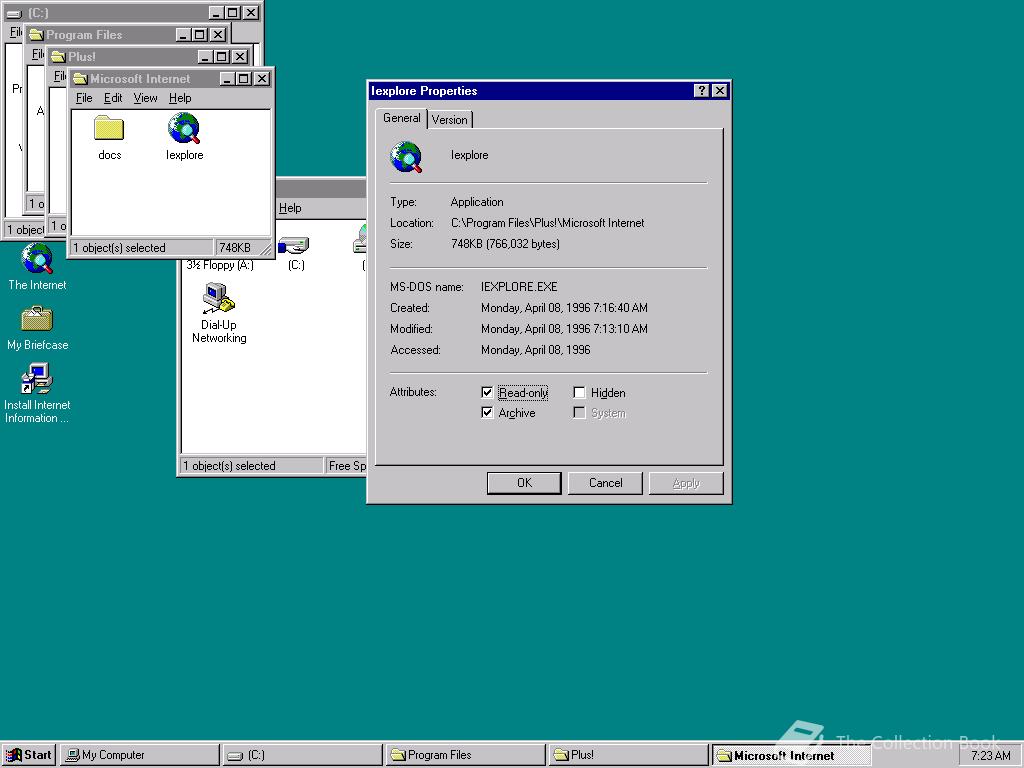Click the folder icon in Microsoft Internet title bar

point(80,79)
